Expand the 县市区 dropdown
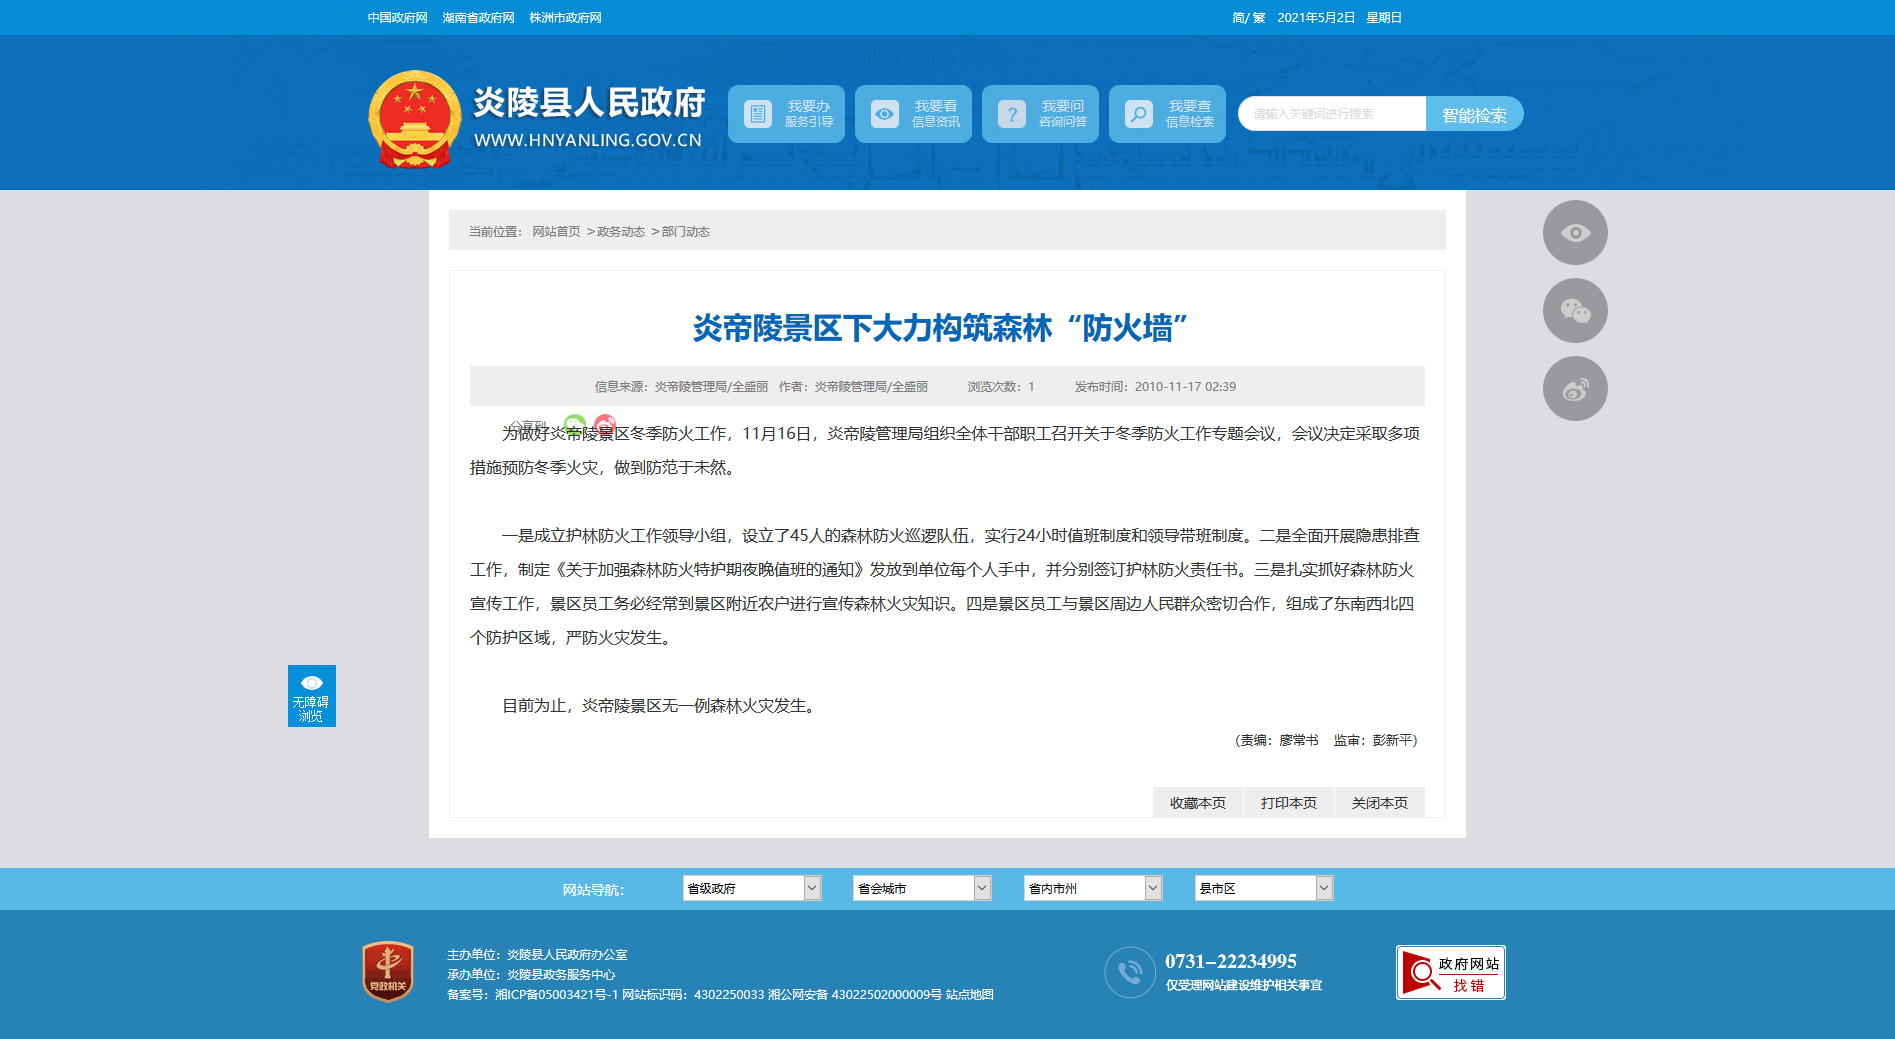Image resolution: width=1895 pixels, height=1039 pixels. (1264, 888)
